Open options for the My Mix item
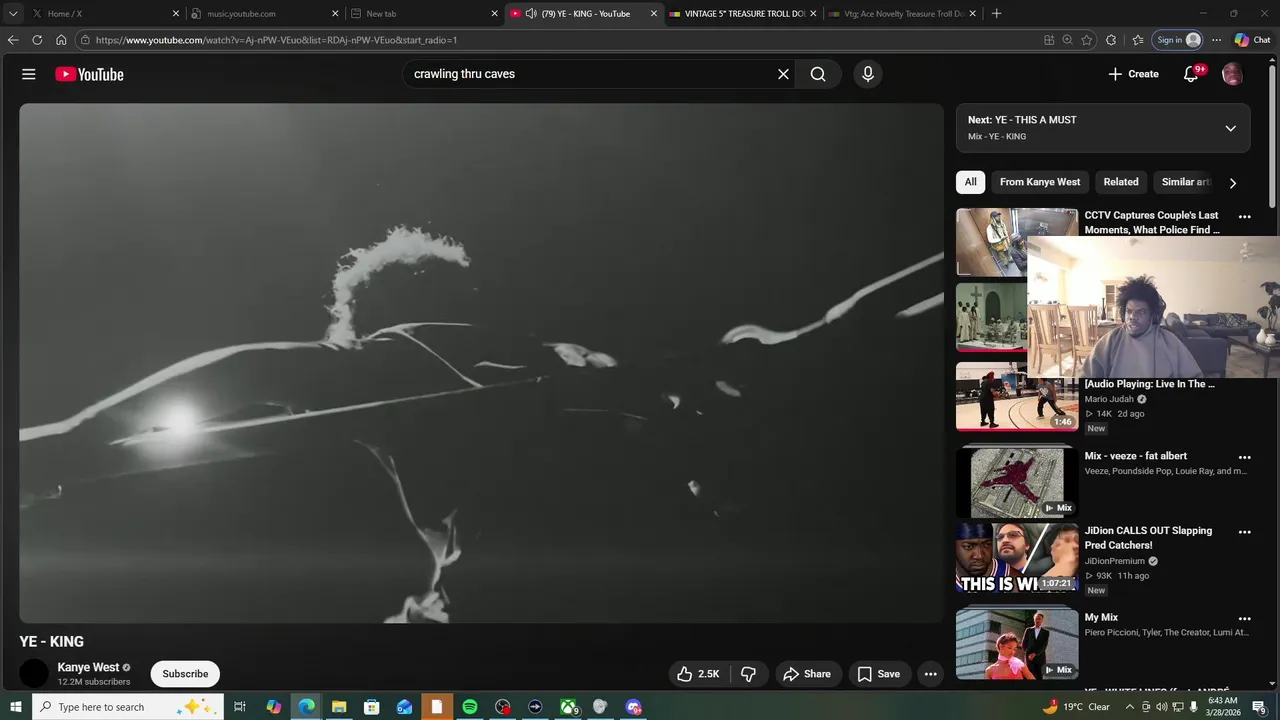This screenshot has height=720, width=1280. coord(1244,619)
